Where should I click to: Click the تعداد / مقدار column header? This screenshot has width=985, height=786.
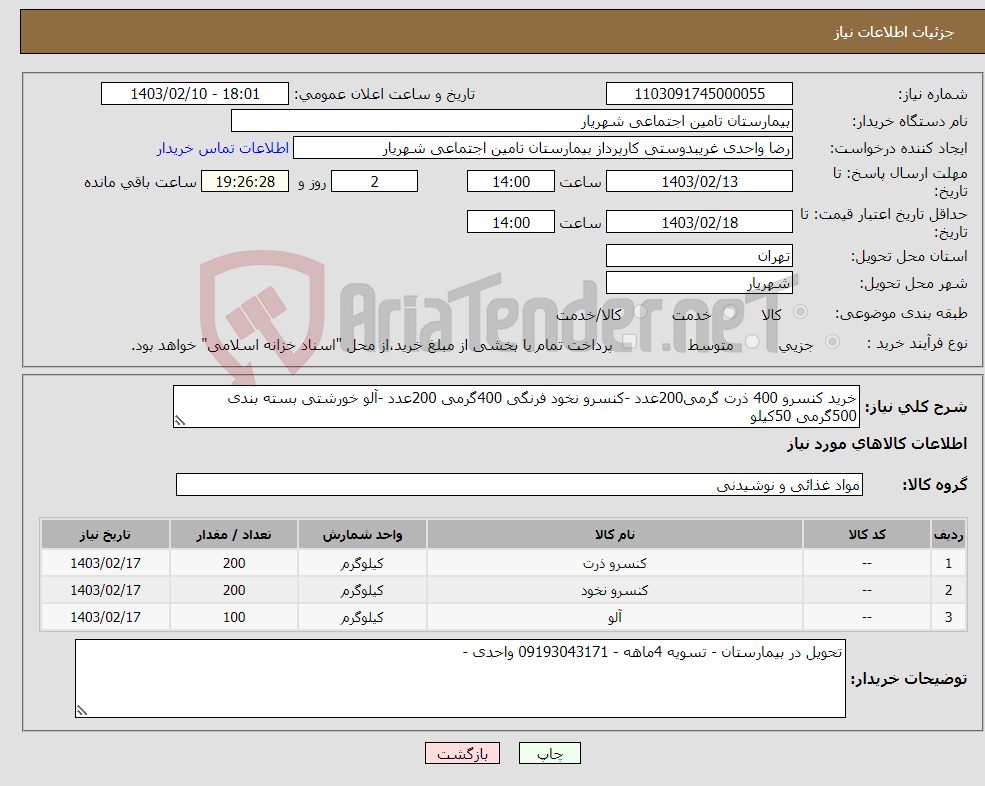pos(234,535)
